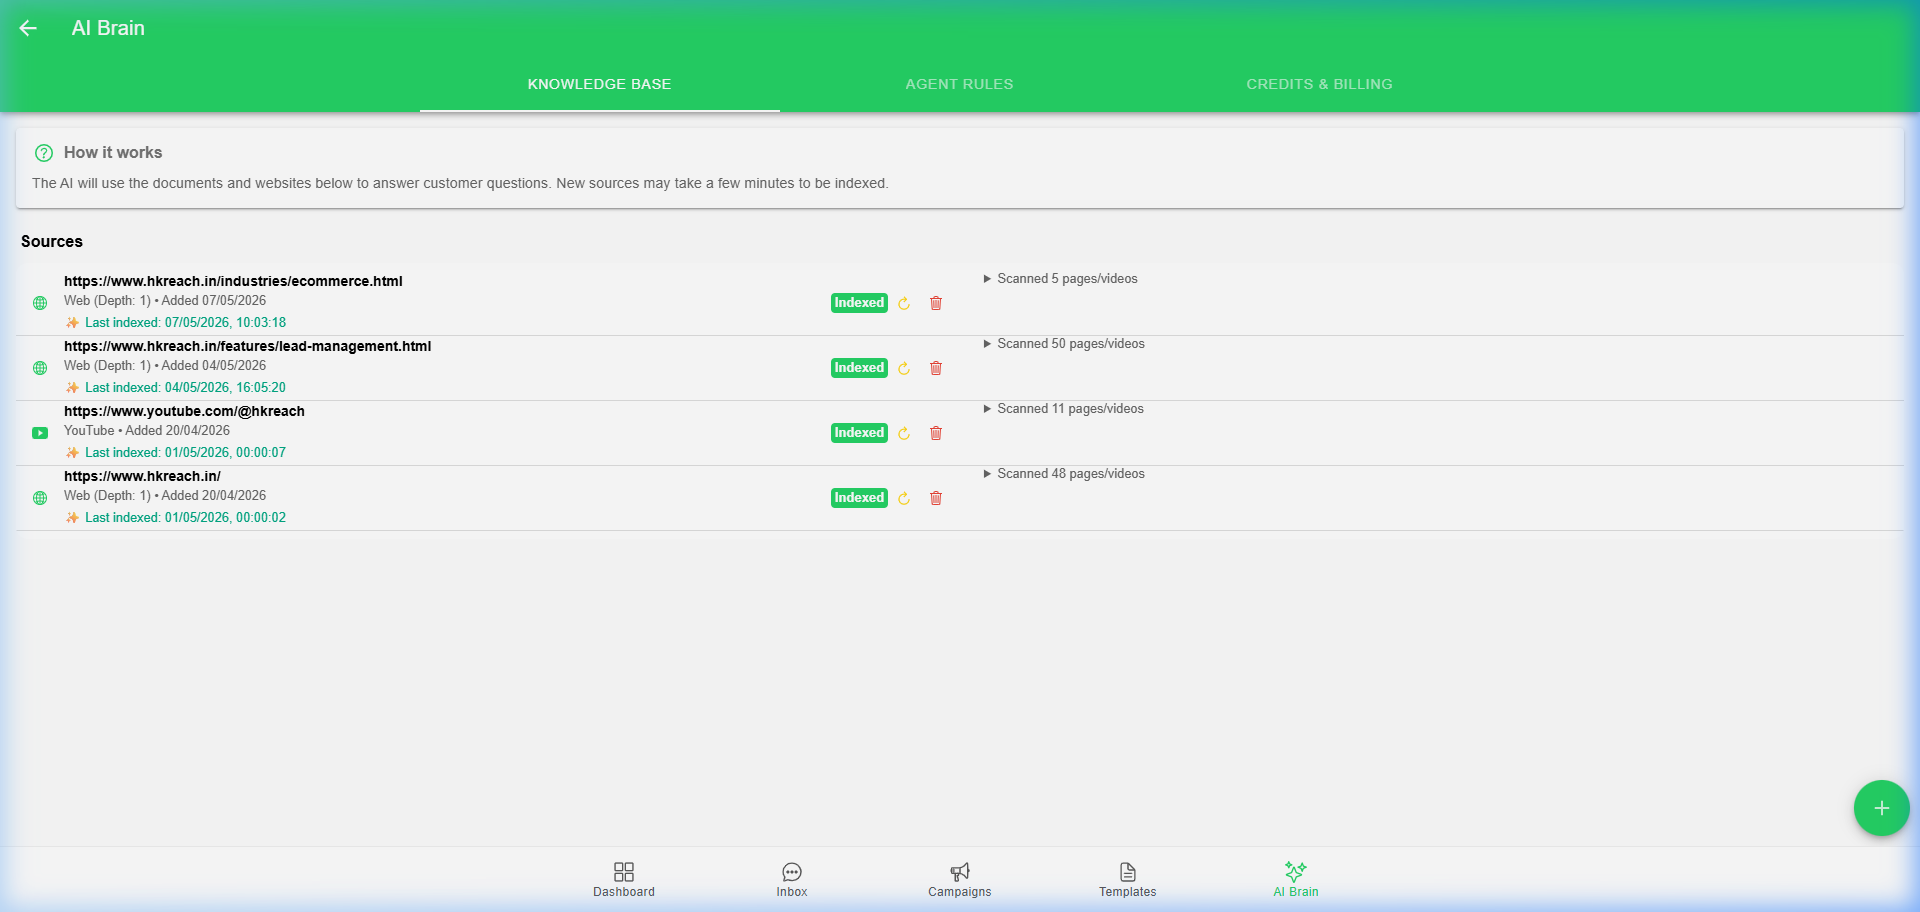Click Last indexed 07/05/2026, 10:03:18 text

pos(185,323)
